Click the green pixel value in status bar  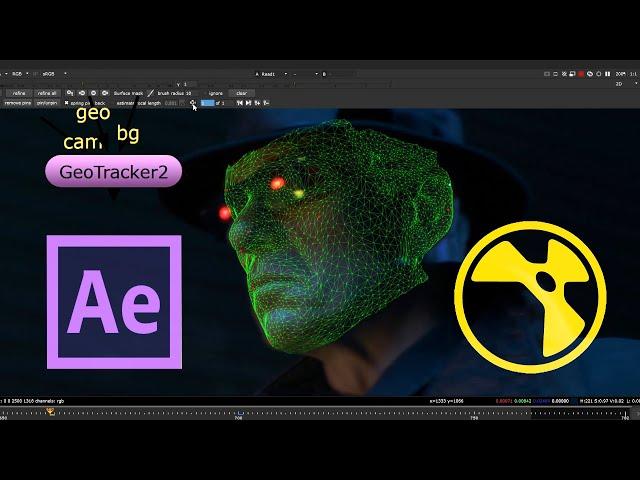[522, 401]
